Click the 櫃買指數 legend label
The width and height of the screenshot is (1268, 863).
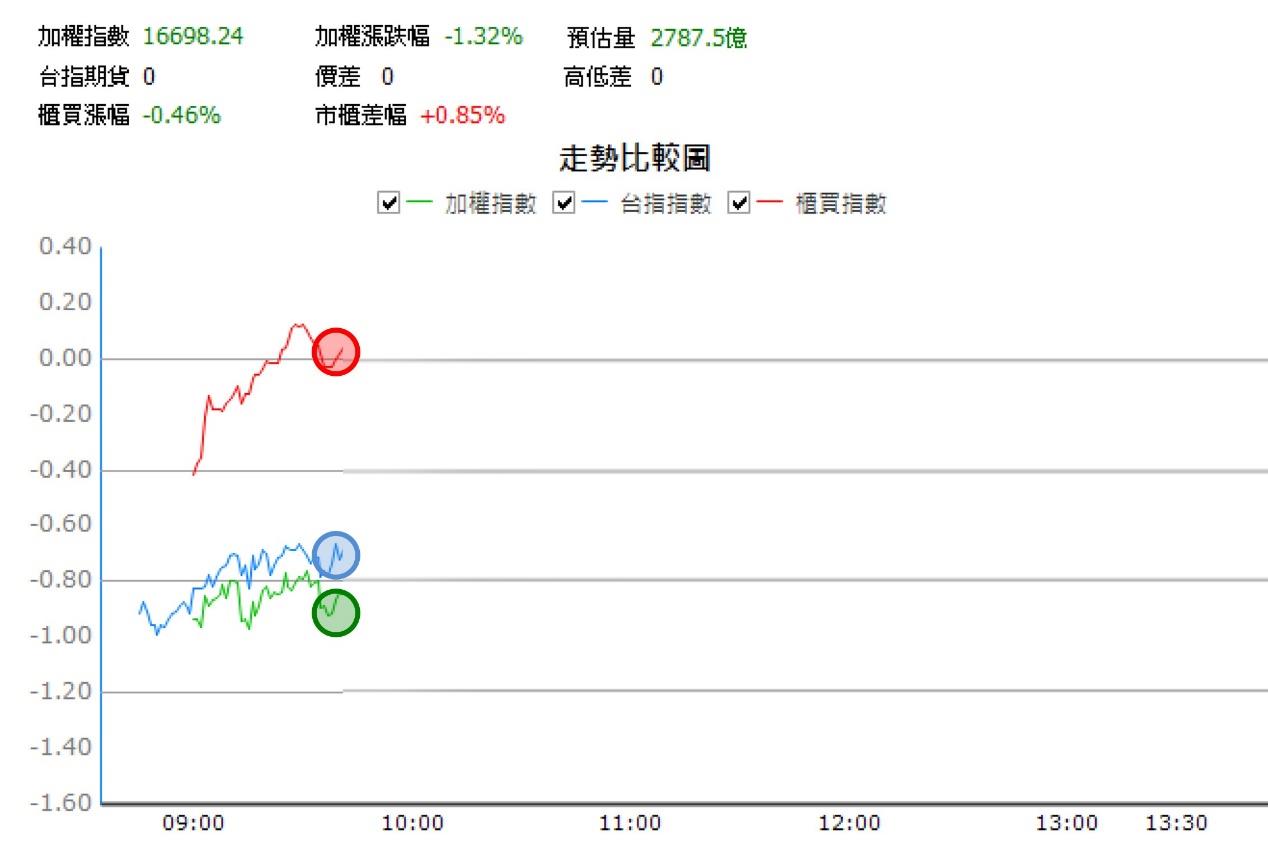click(841, 204)
